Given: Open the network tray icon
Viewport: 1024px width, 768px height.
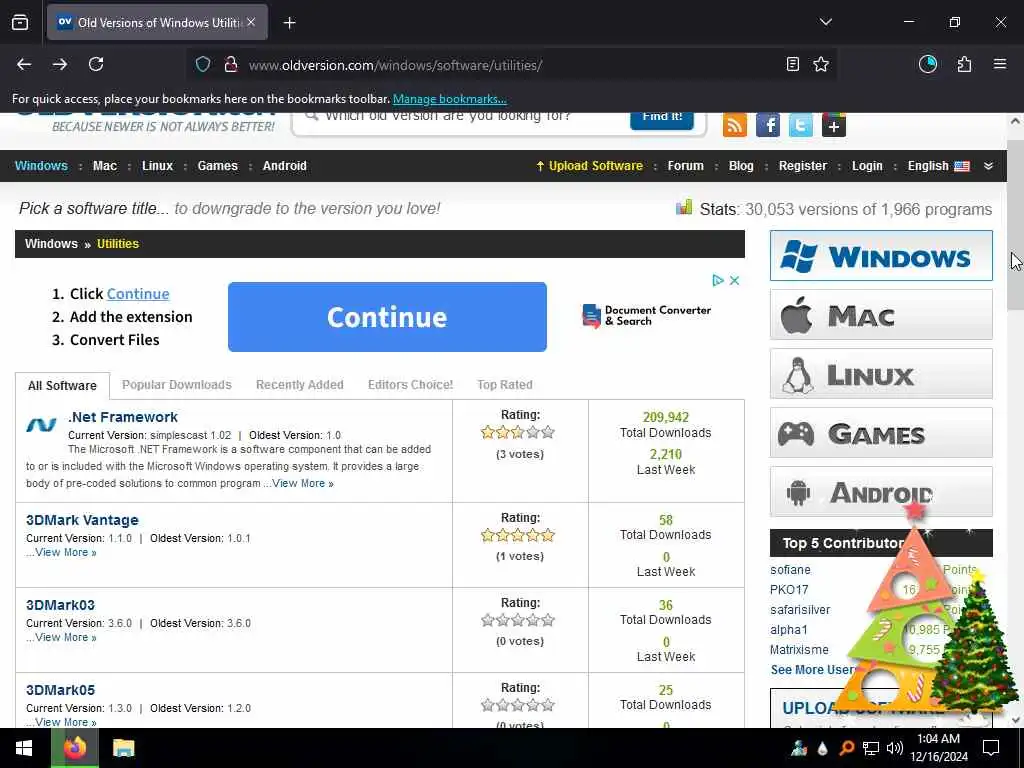Looking at the screenshot, I should coord(871,748).
